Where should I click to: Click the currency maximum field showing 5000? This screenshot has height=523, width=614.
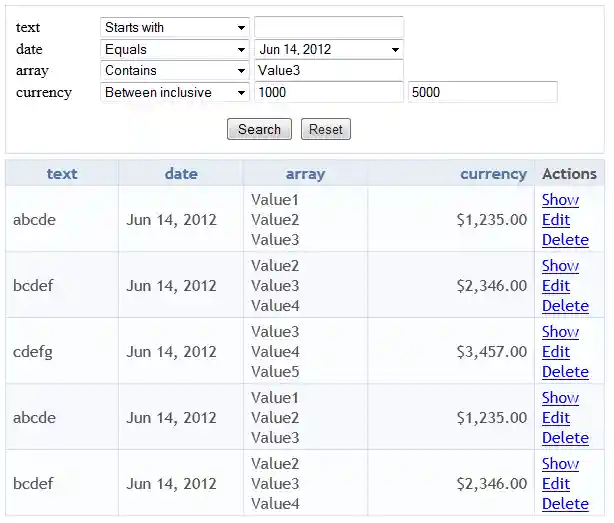482,92
